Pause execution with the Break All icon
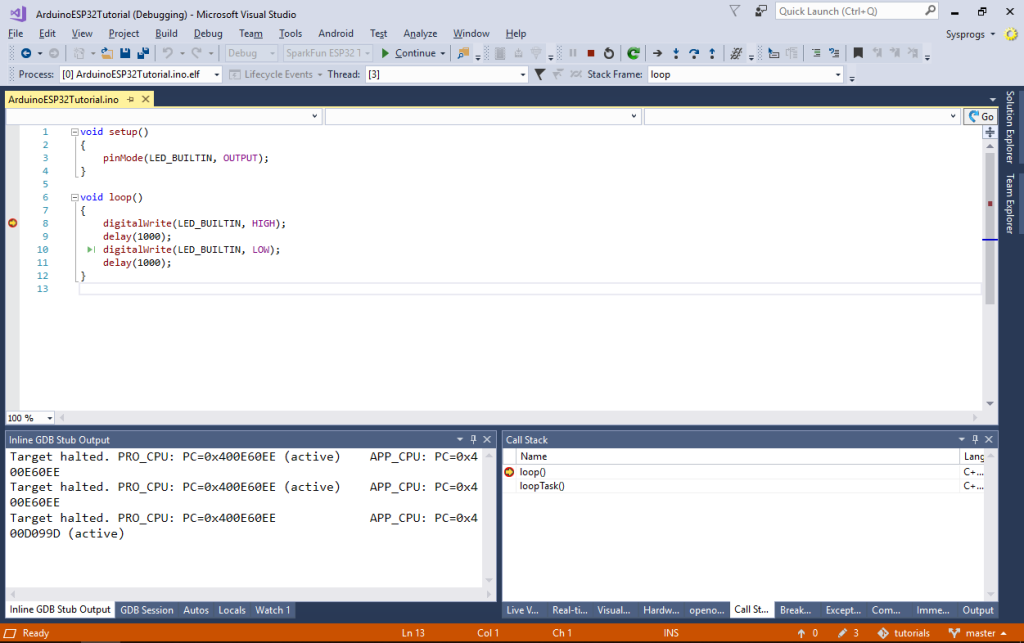 pos(573,52)
